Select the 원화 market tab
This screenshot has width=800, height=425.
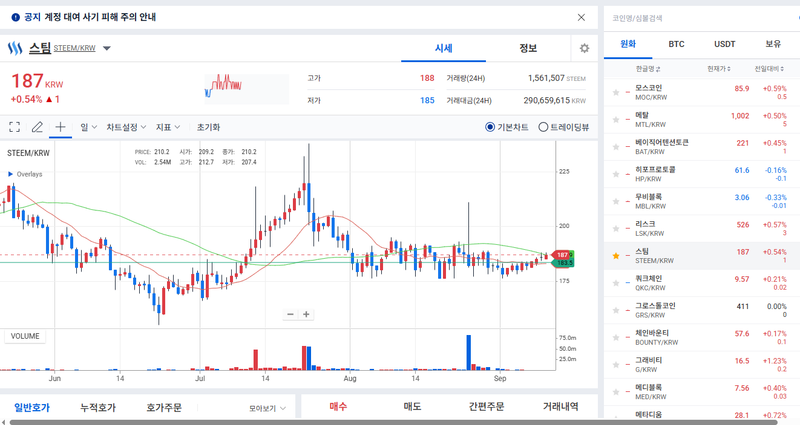[x=628, y=44]
